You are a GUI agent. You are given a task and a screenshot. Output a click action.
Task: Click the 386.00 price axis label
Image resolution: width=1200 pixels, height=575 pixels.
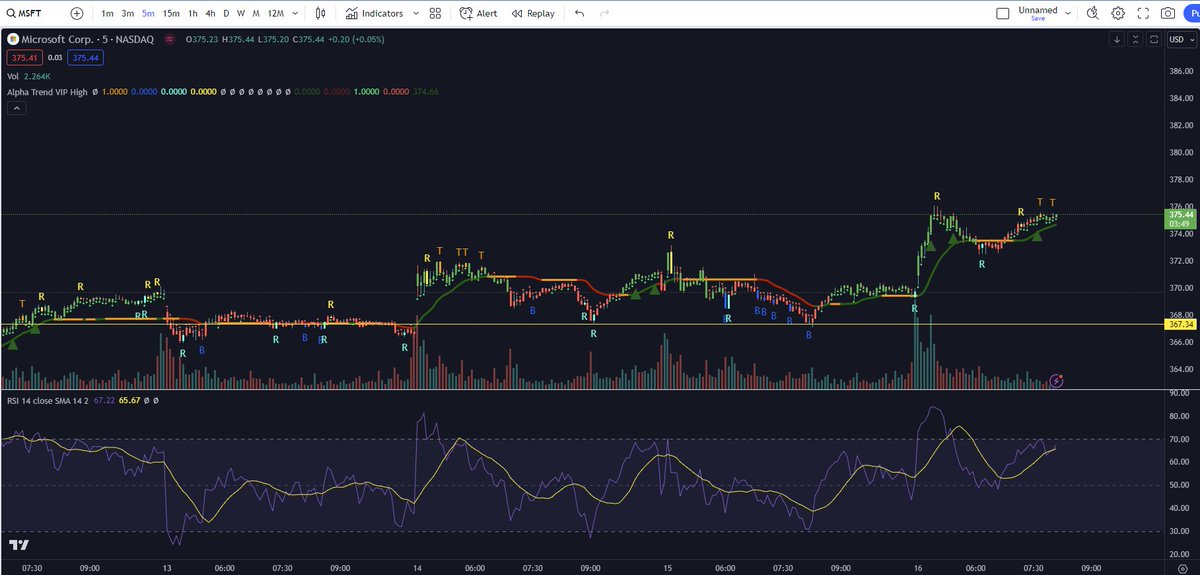tap(1181, 71)
